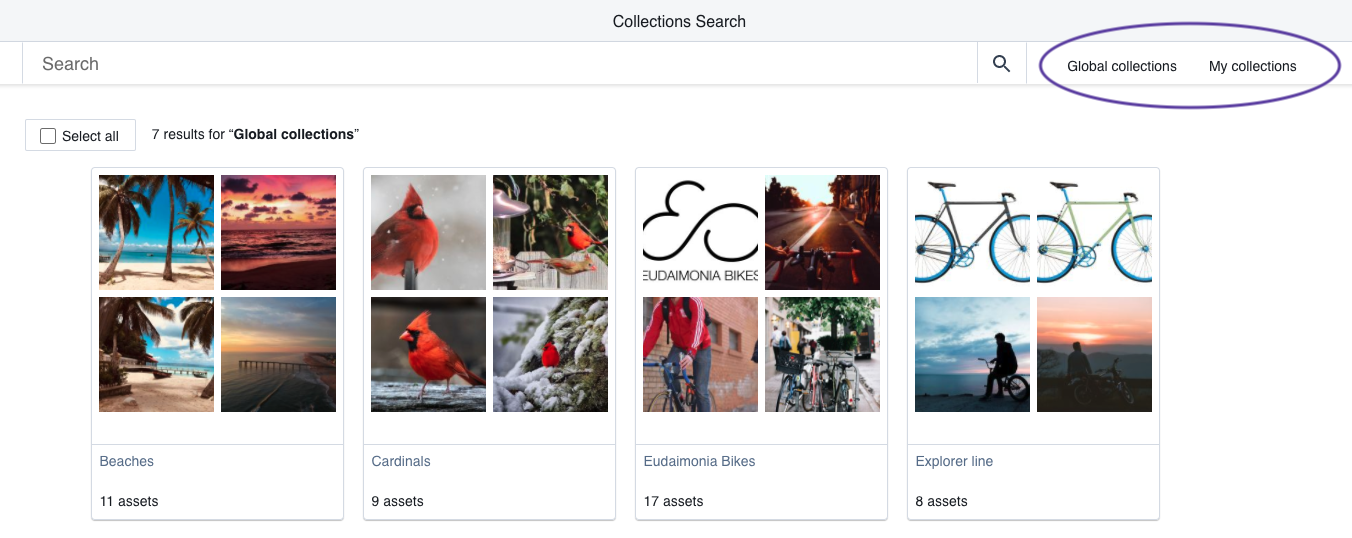Select the green frame bicycle thumbnail

coord(1094,233)
